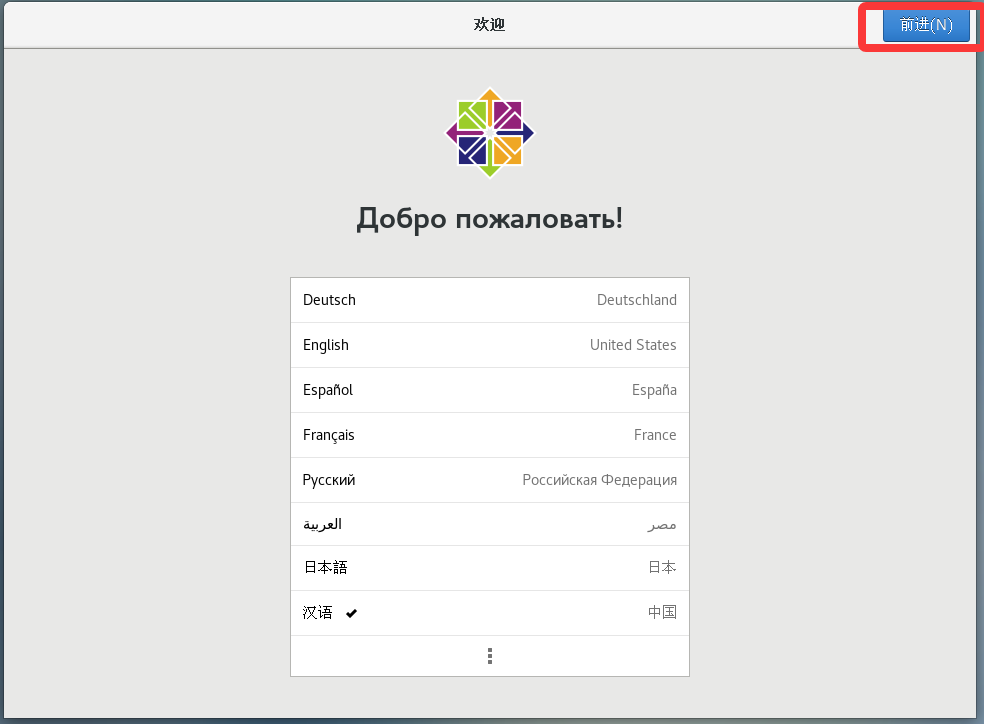
Task: Click the 前进(N) next button
Action: pos(926,24)
